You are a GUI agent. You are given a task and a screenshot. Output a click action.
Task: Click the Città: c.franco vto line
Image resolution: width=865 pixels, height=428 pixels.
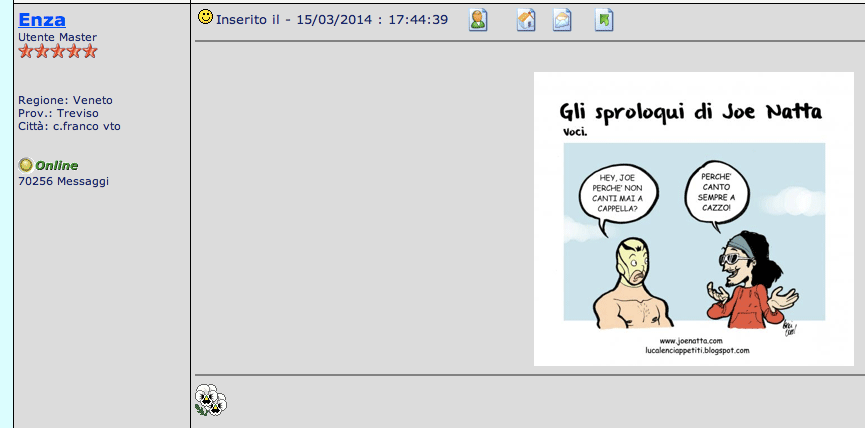(x=70, y=126)
